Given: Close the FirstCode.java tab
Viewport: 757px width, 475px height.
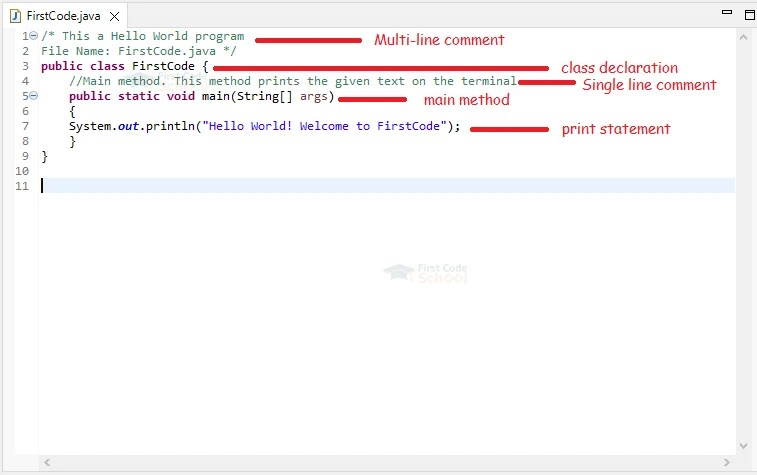Looking at the screenshot, I should [x=114, y=16].
